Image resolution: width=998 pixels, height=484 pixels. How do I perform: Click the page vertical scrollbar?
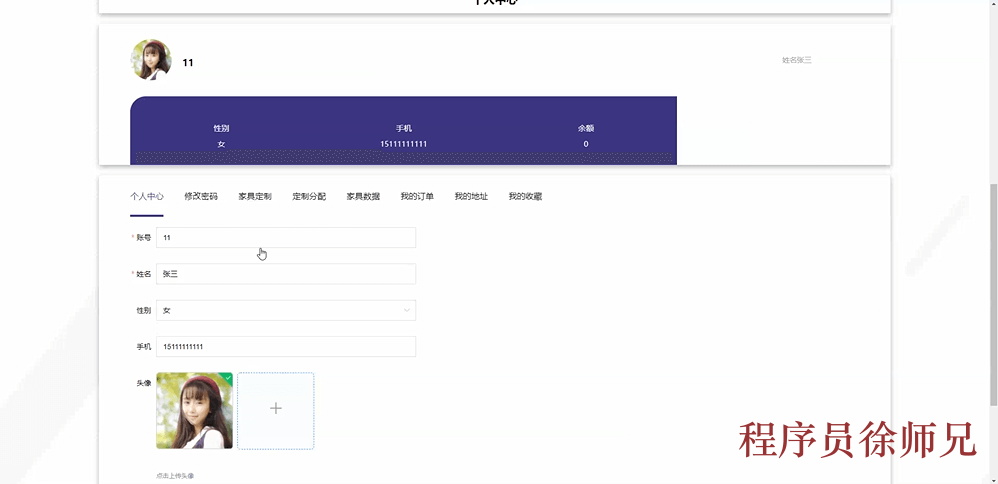[x=994, y=294]
